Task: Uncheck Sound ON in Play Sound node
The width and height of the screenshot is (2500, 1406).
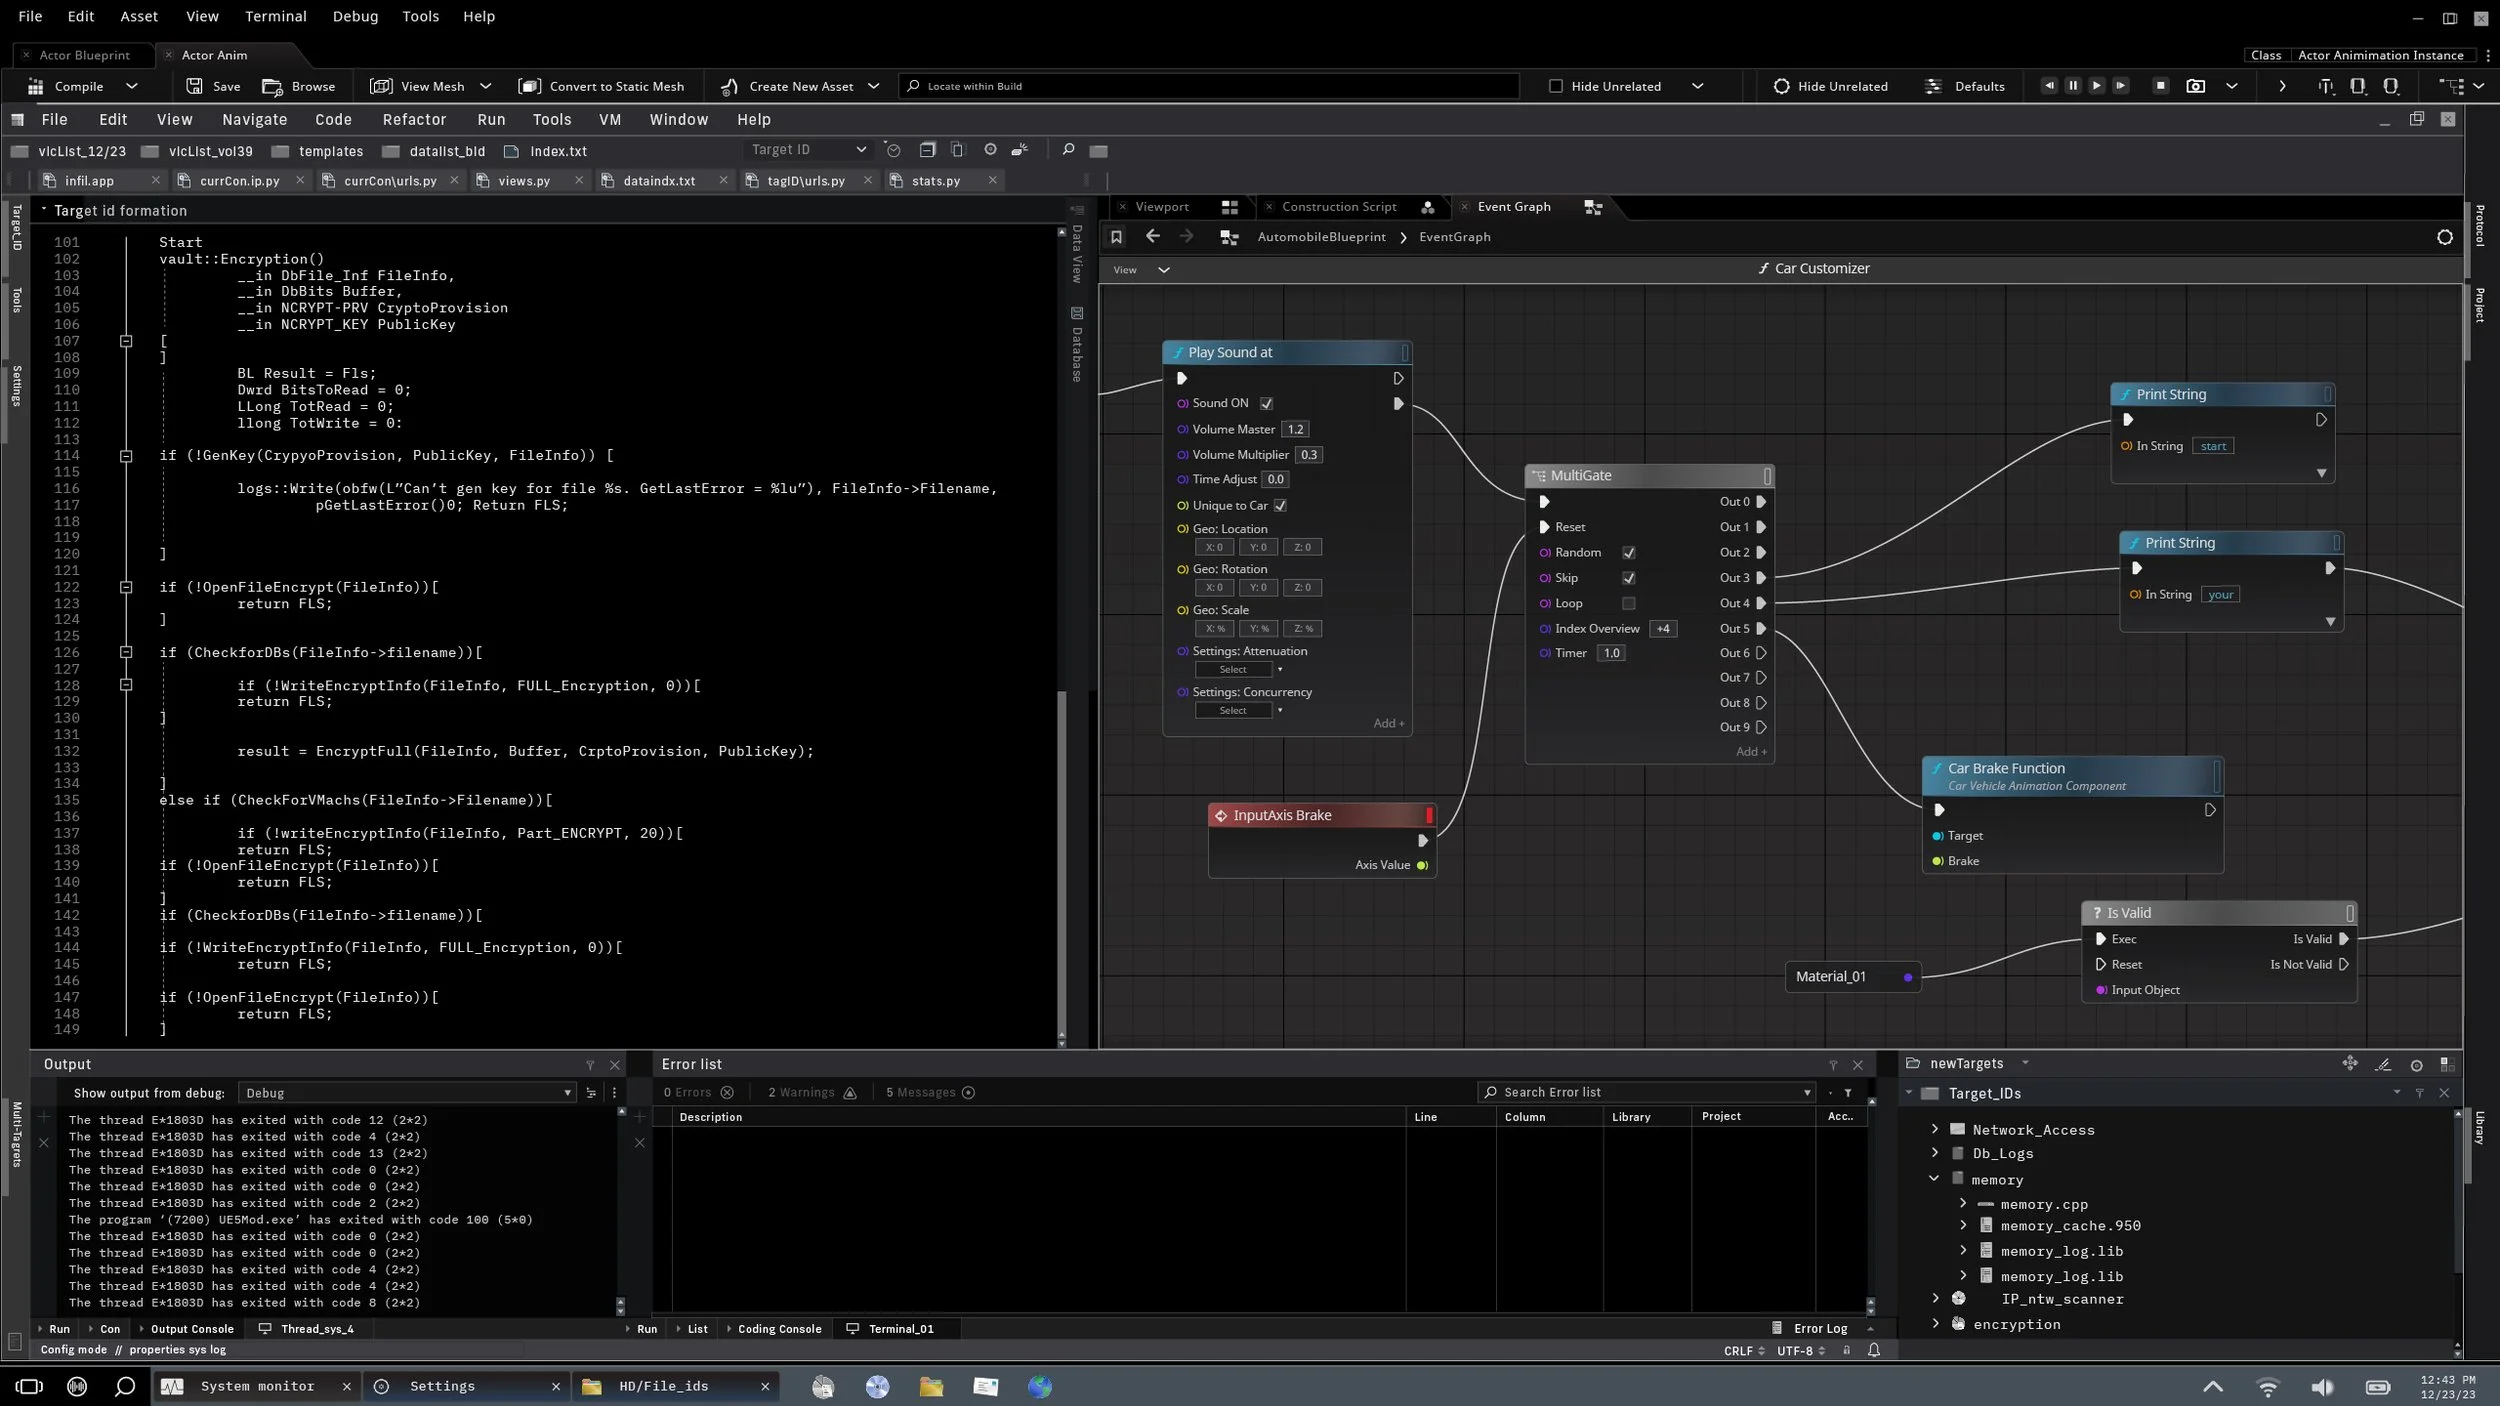Action: (x=1266, y=404)
